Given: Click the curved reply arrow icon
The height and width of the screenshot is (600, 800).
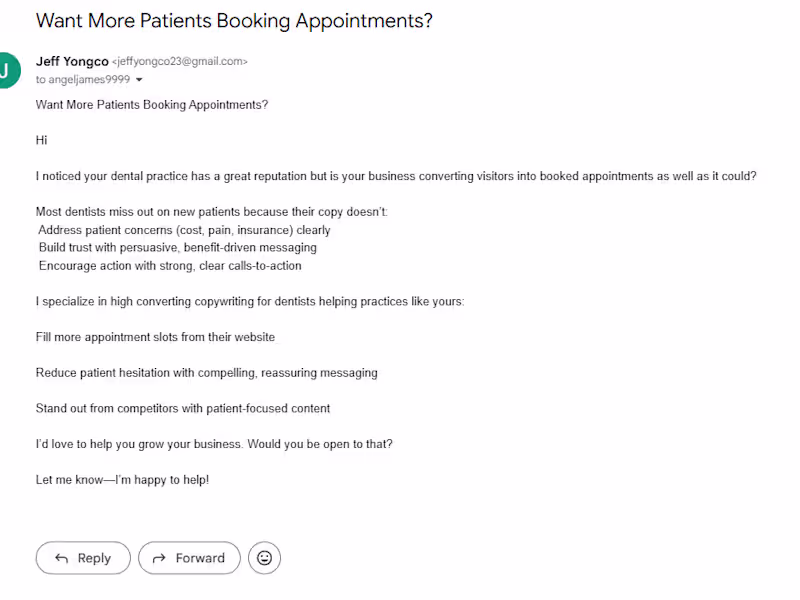Looking at the screenshot, I should (x=61, y=558).
